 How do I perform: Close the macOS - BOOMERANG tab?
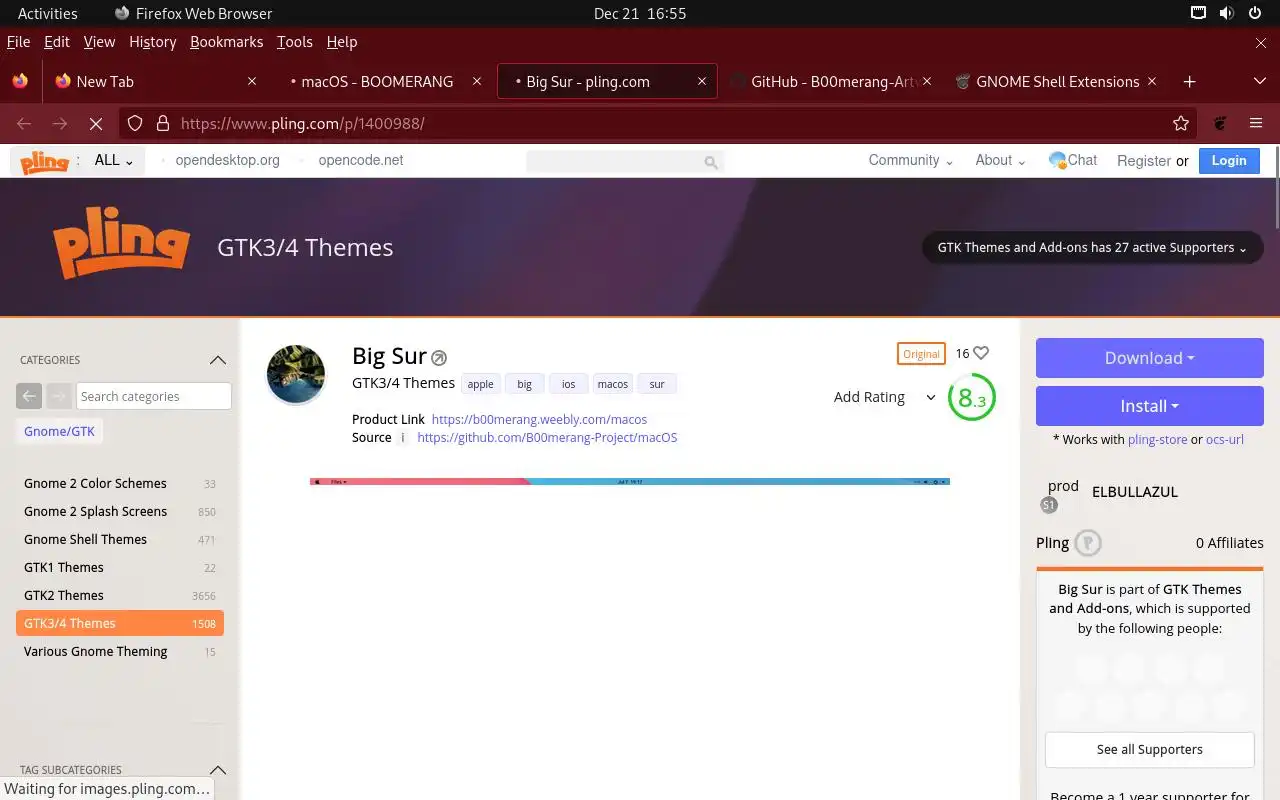point(477,81)
